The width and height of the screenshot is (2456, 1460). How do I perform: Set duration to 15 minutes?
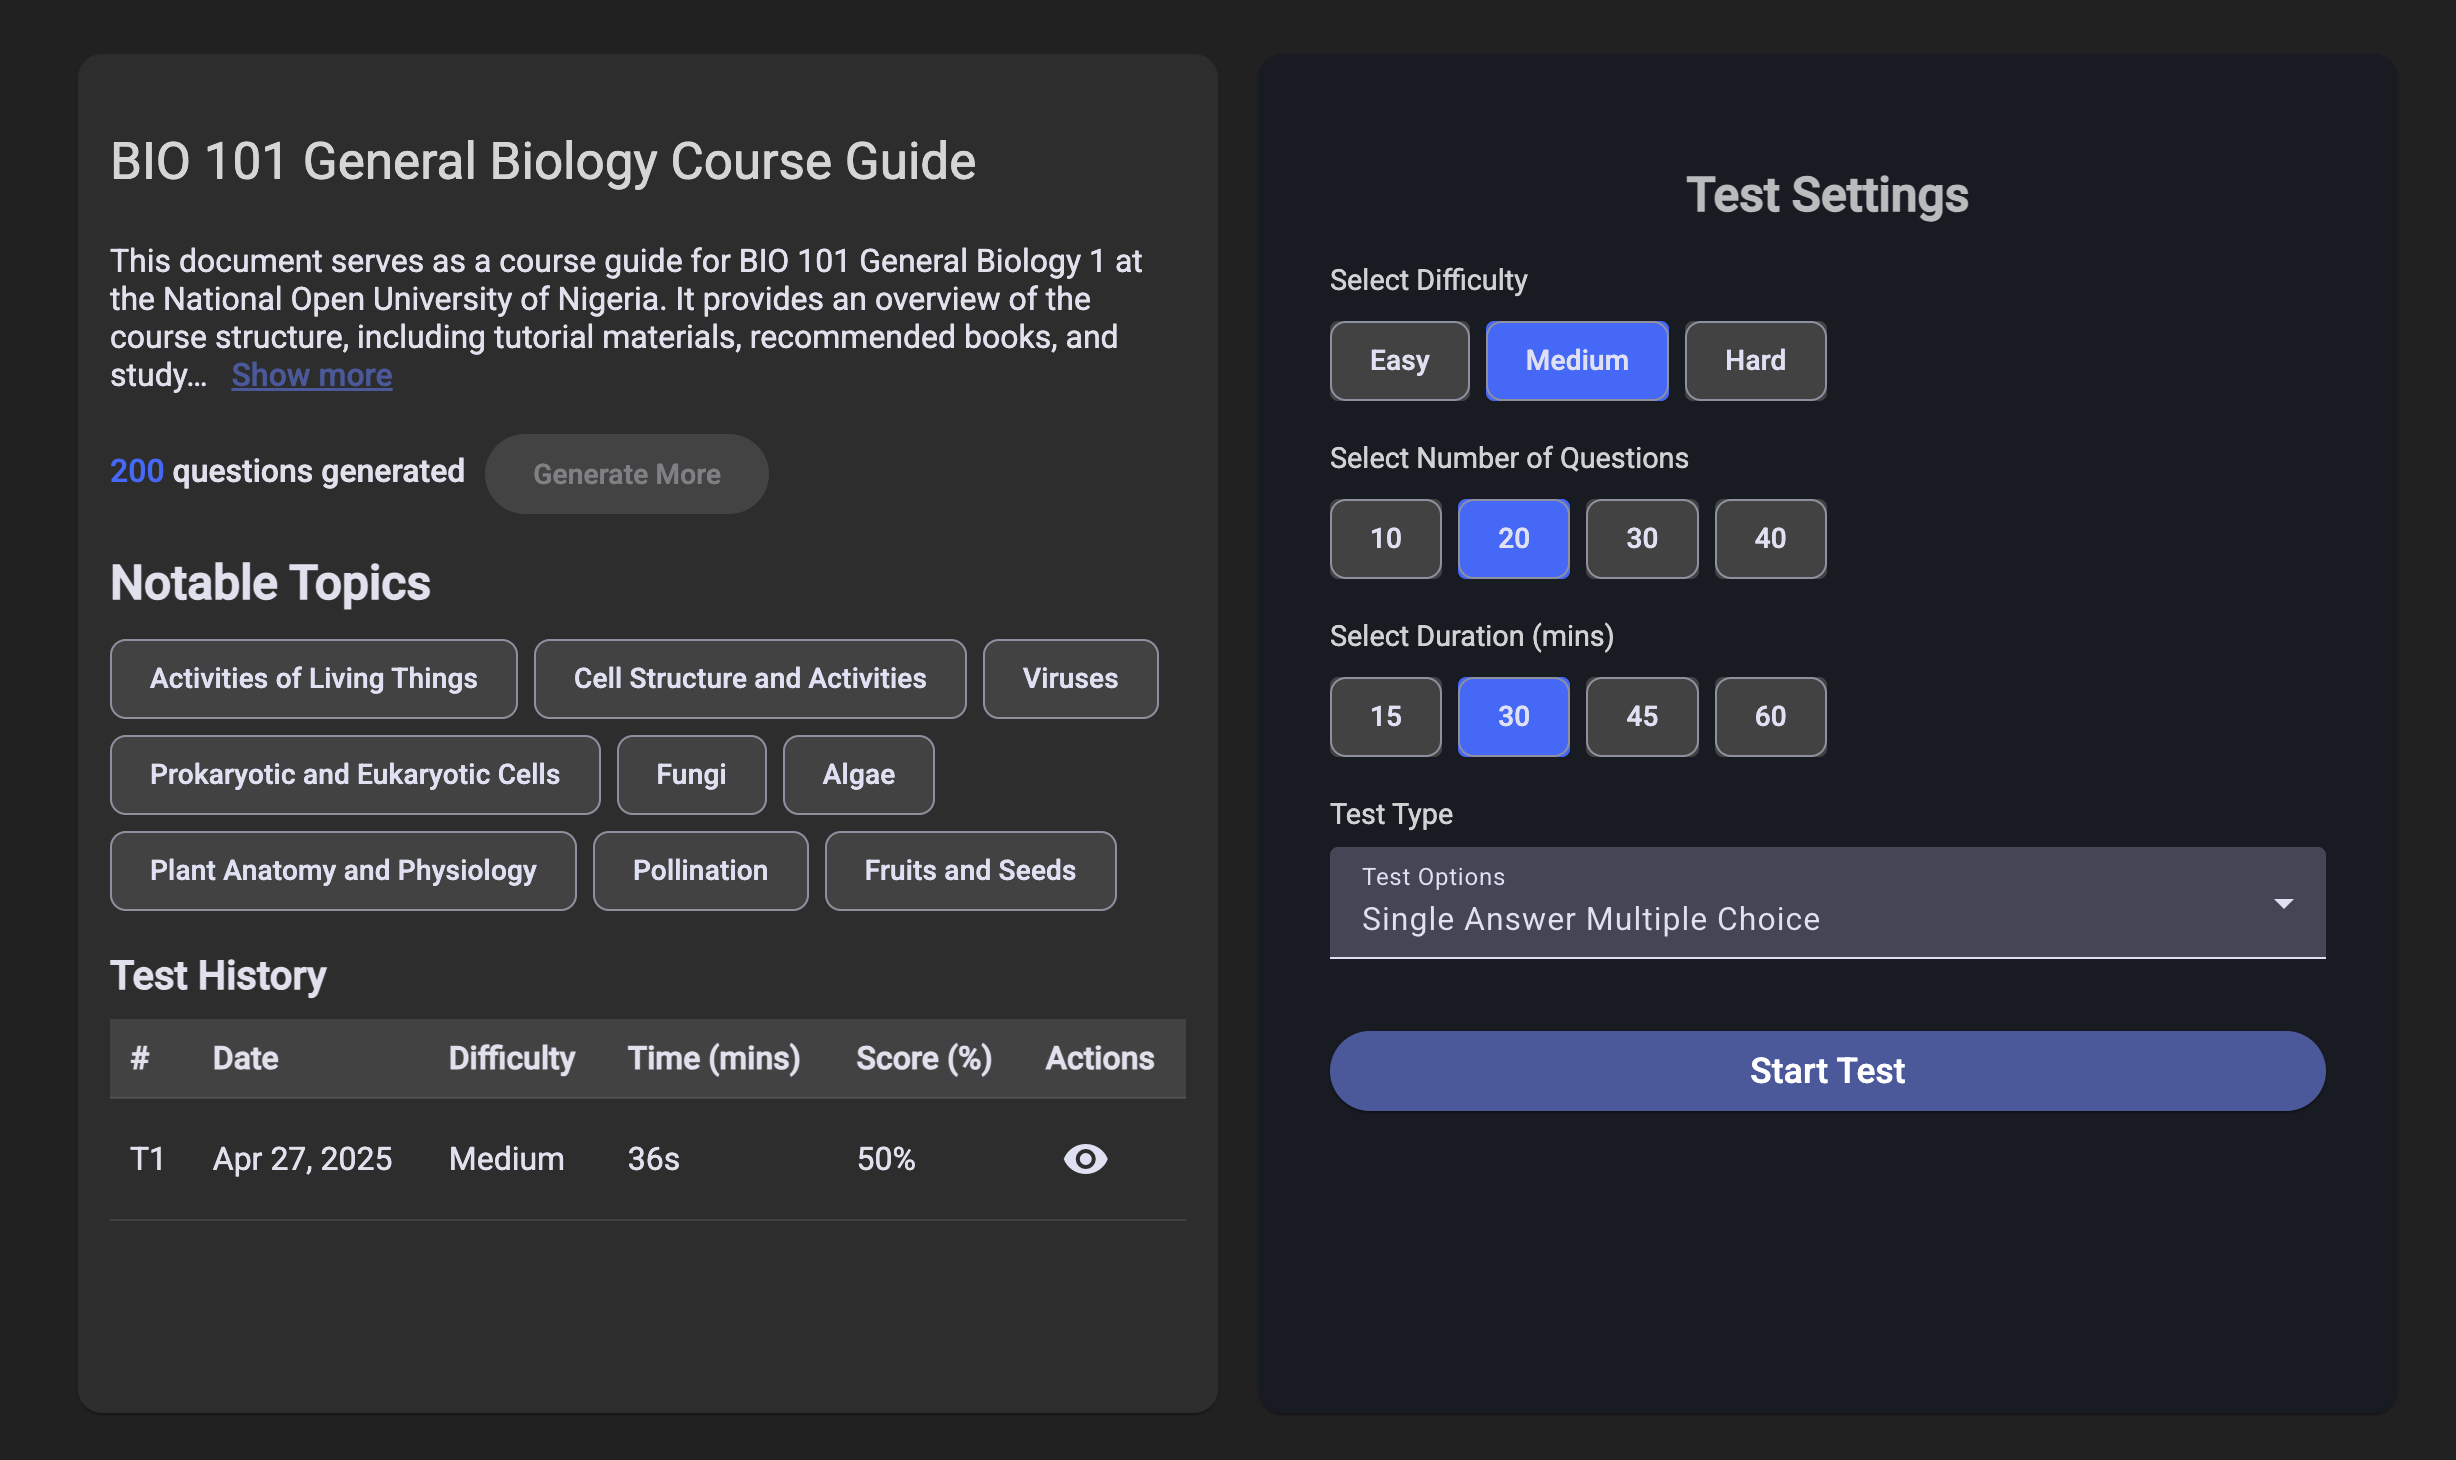tap(1385, 716)
